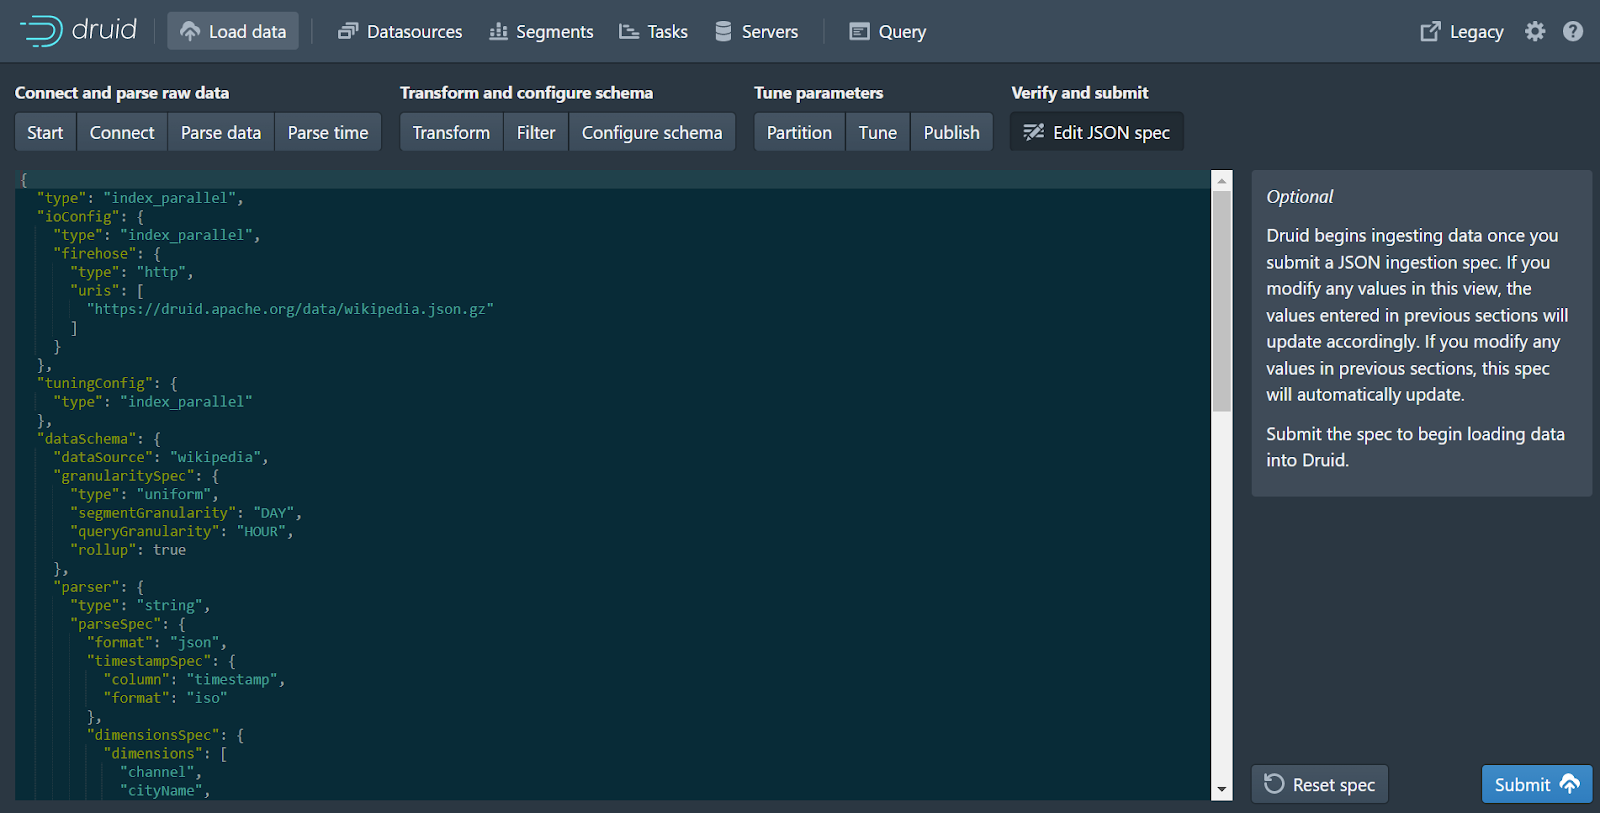Switch to the Partition step
1600x813 pixels.
[x=799, y=133]
